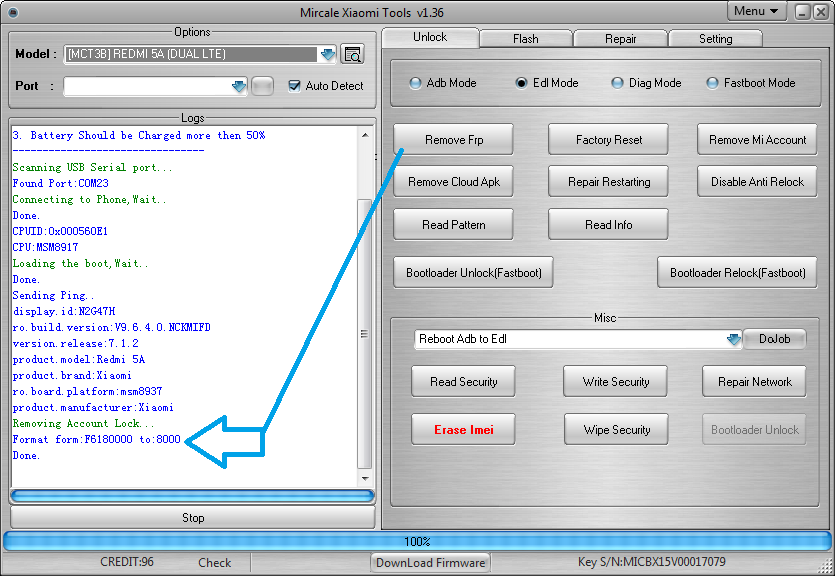835x576 pixels.
Task: Click log line 'Format form:F6180000 to:8000'
Action: click(96, 439)
